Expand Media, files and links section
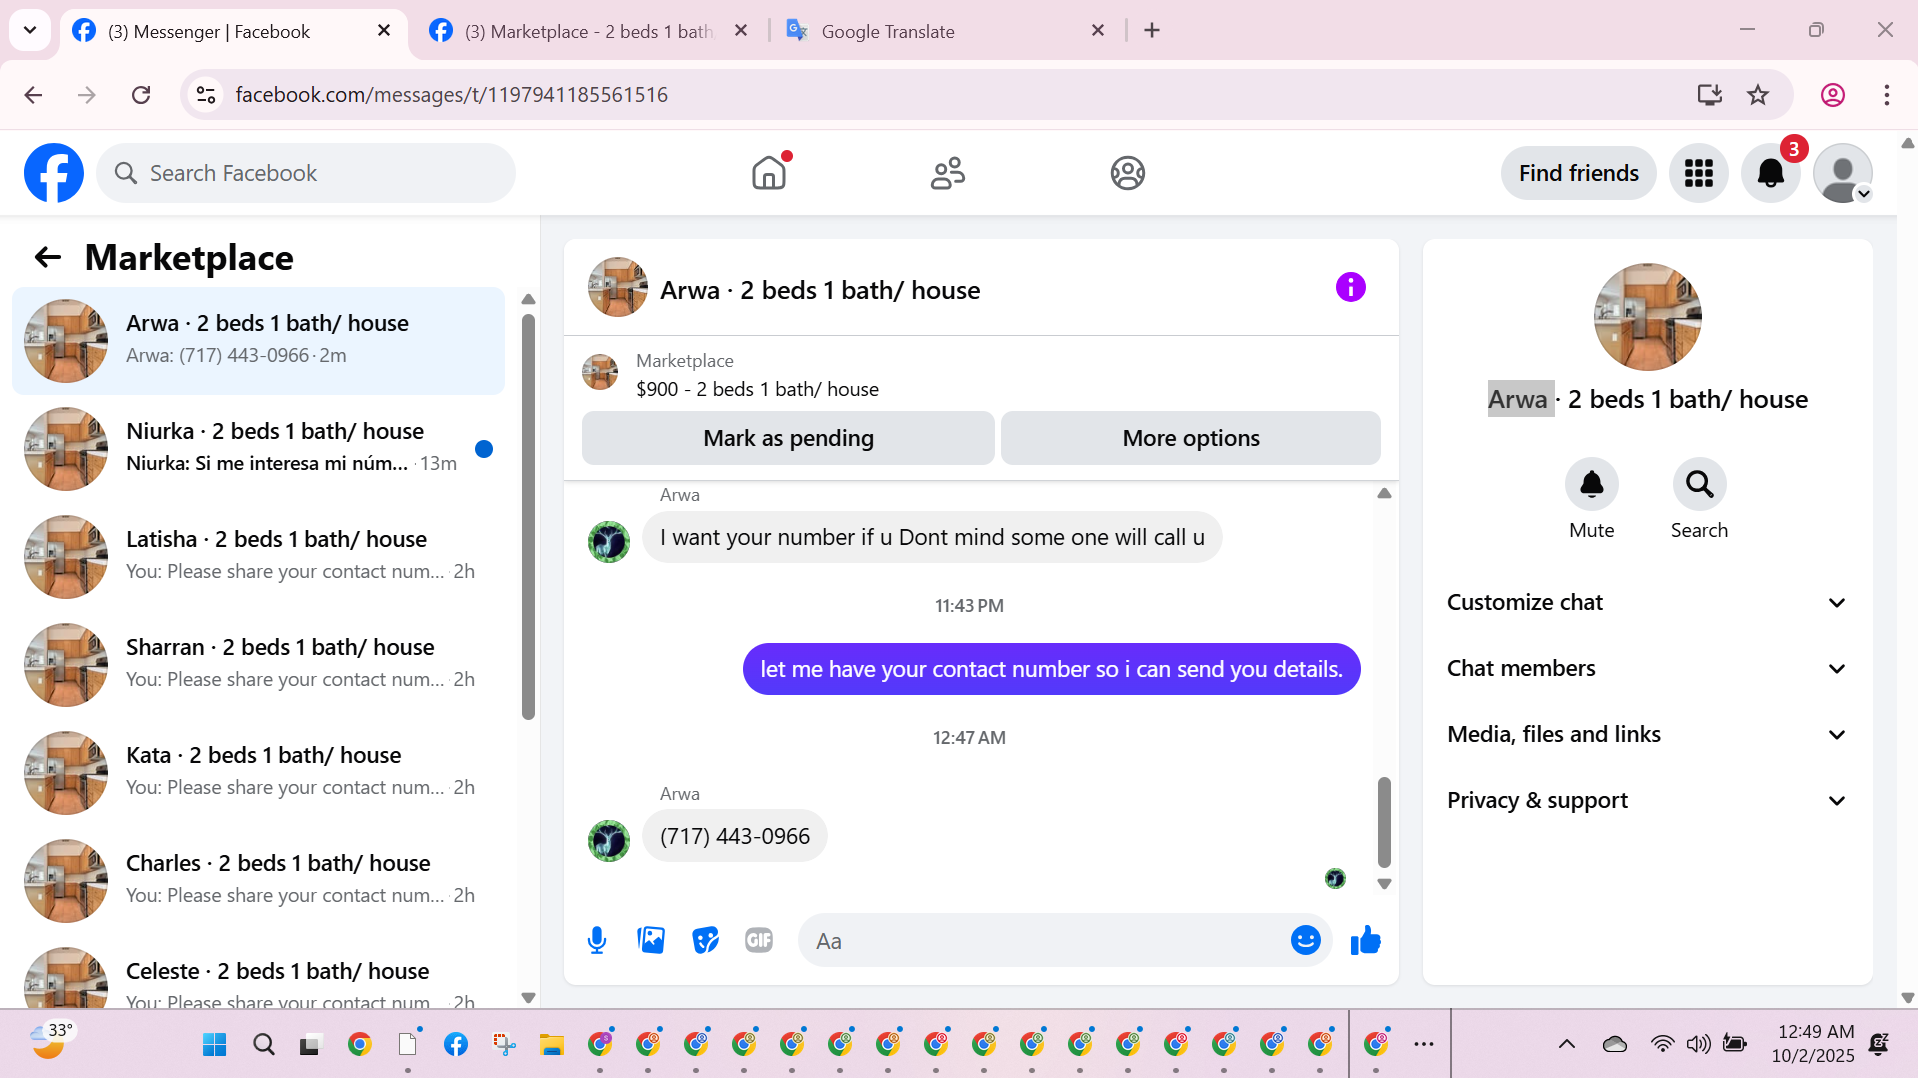This screenshot has height=1078, width=1918. (1647, 735)
